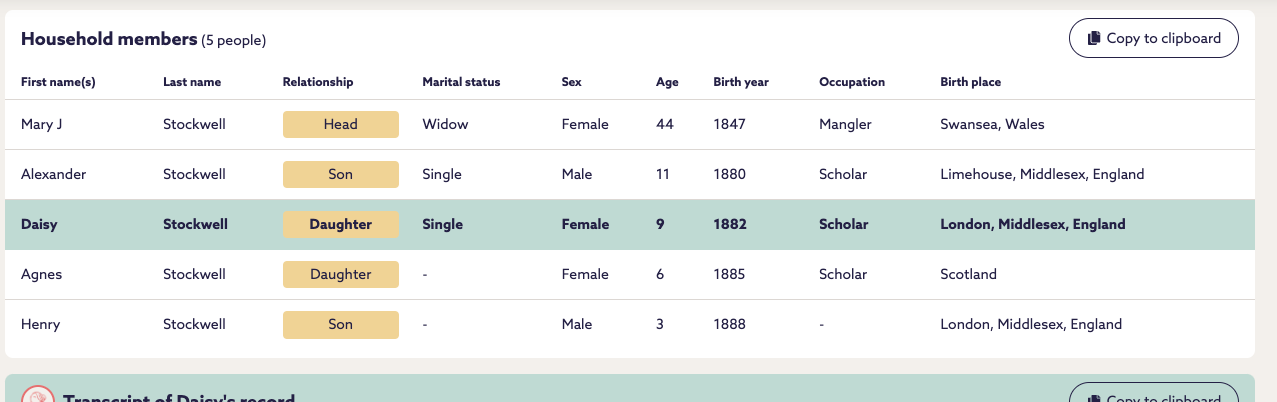Click the Household members heading
This screenshot has width=1277, height=402.
tap(109, 40)
